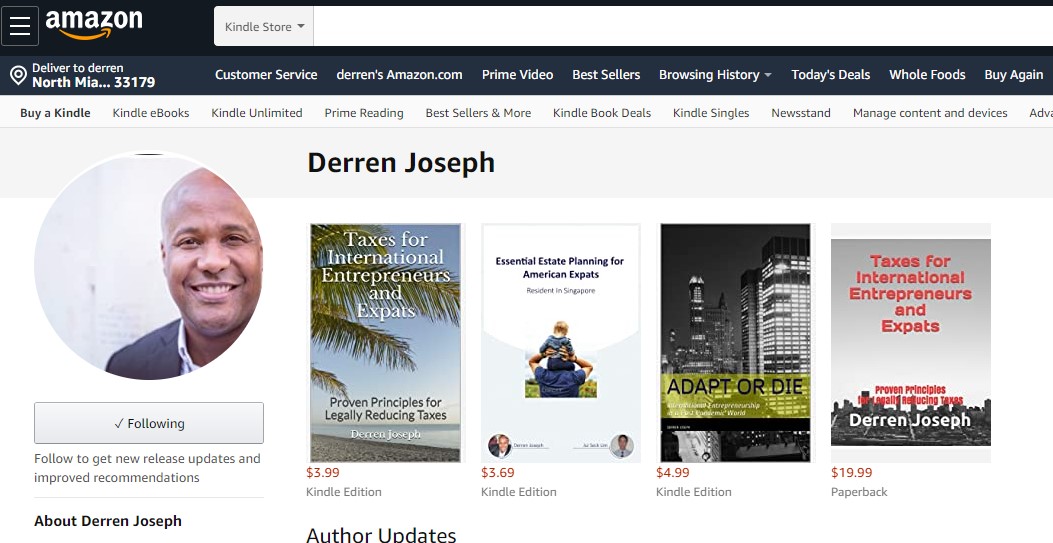Image resolution: width=1053 pixels, height=543 pixels.
Task: Click the $3.69 price link
Action: pyautogui.click(x=498, y=473)
